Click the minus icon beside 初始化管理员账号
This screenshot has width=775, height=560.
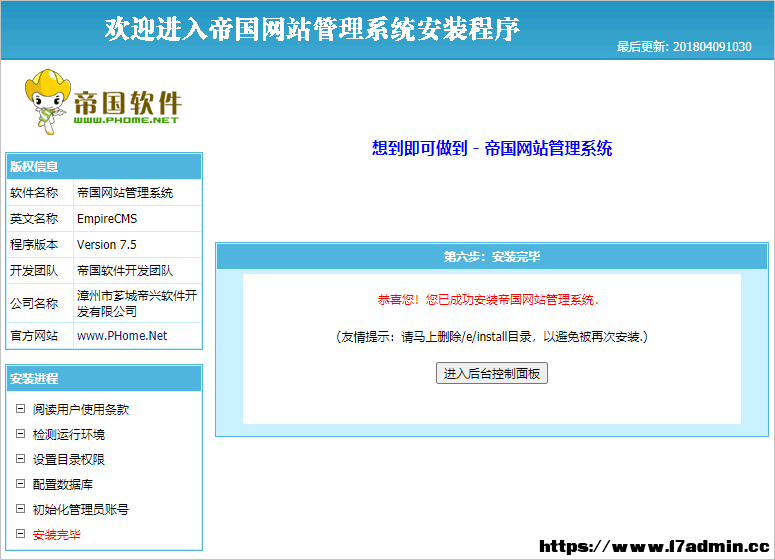[x=20, y=509]
